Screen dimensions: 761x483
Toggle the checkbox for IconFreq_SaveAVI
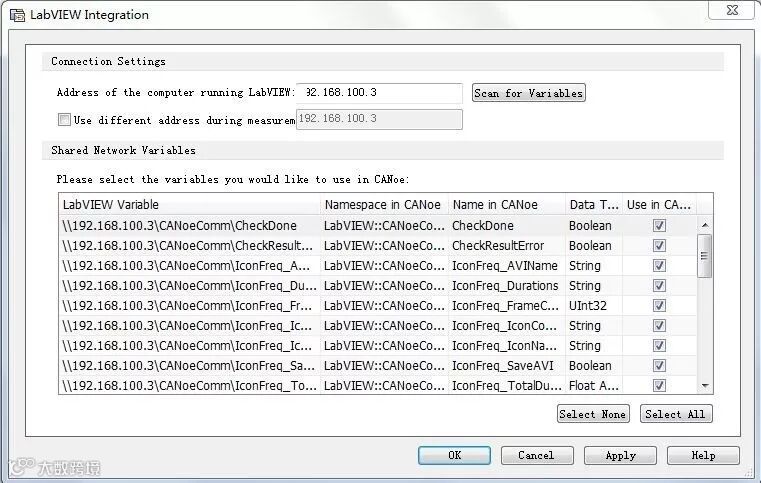tap(659, 366)
